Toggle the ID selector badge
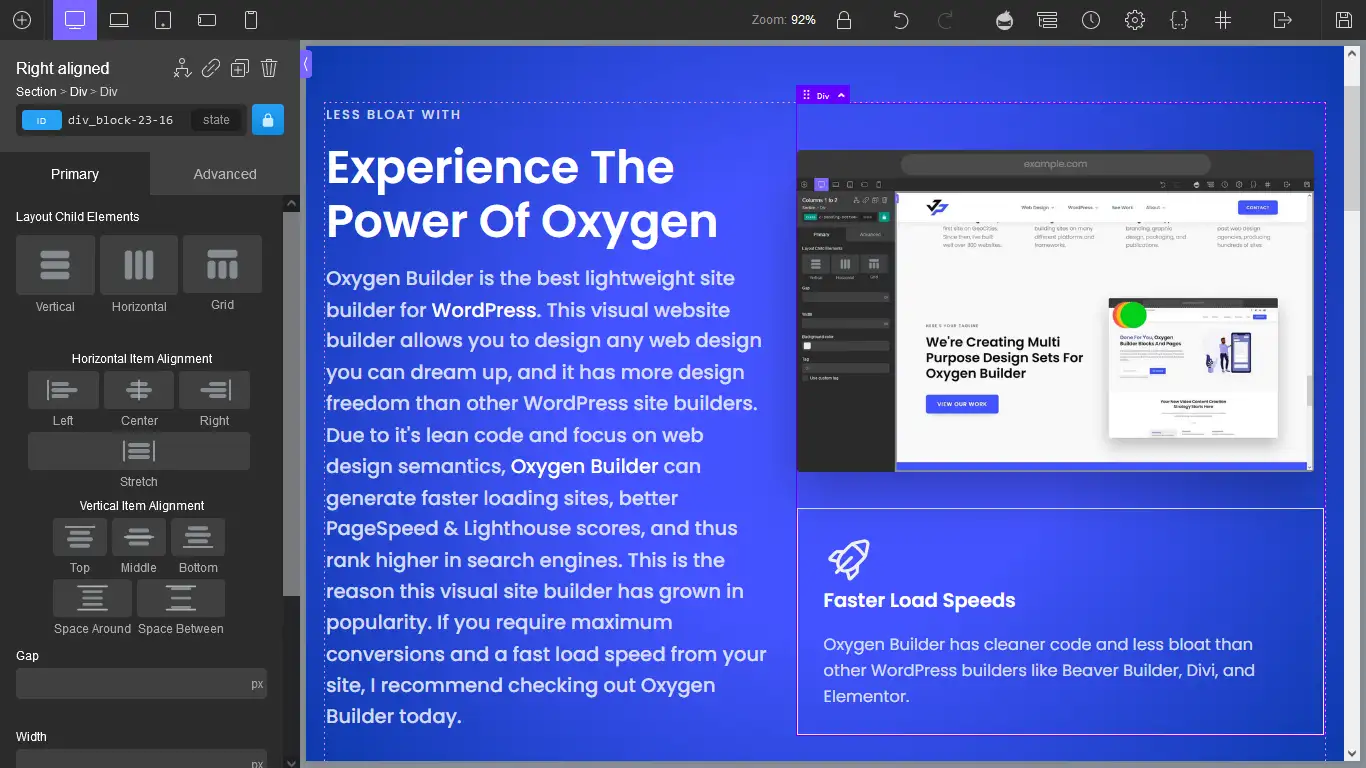The image size is (1366, 768). point(40,119)
